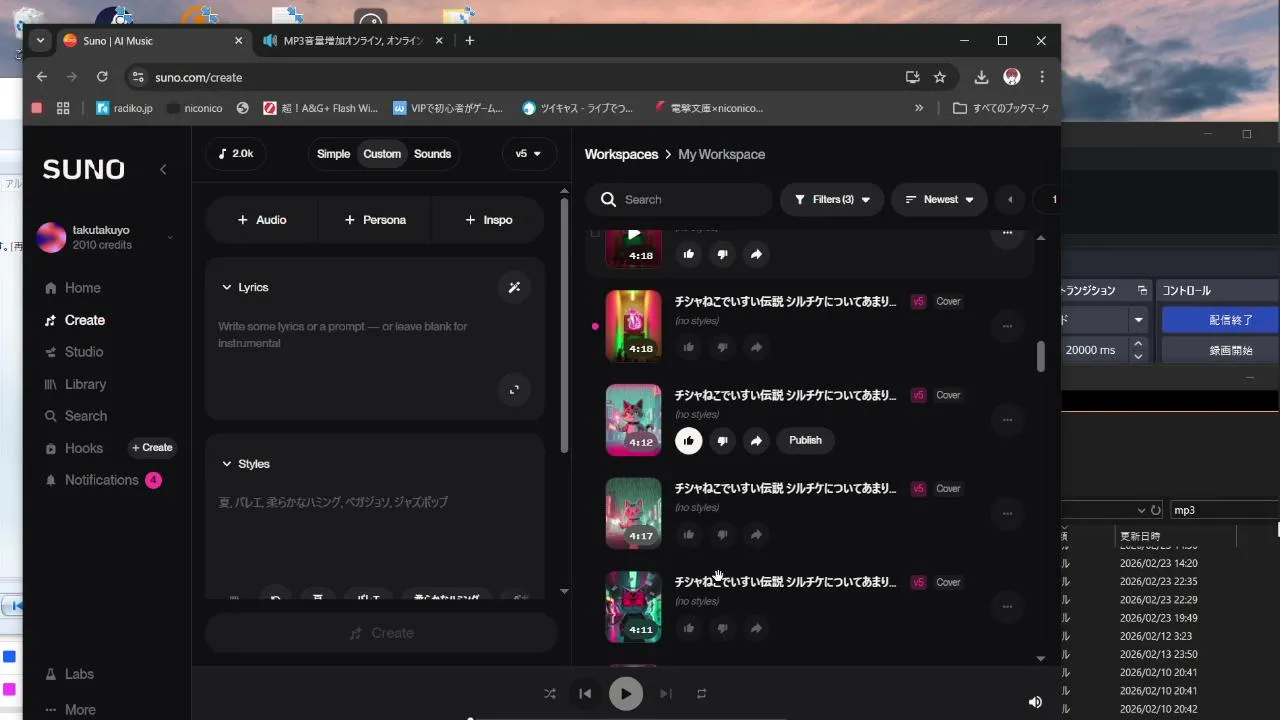The image size is (1280, 720).
Task: Open more options for the 4:17 song
Action: 1007,513
